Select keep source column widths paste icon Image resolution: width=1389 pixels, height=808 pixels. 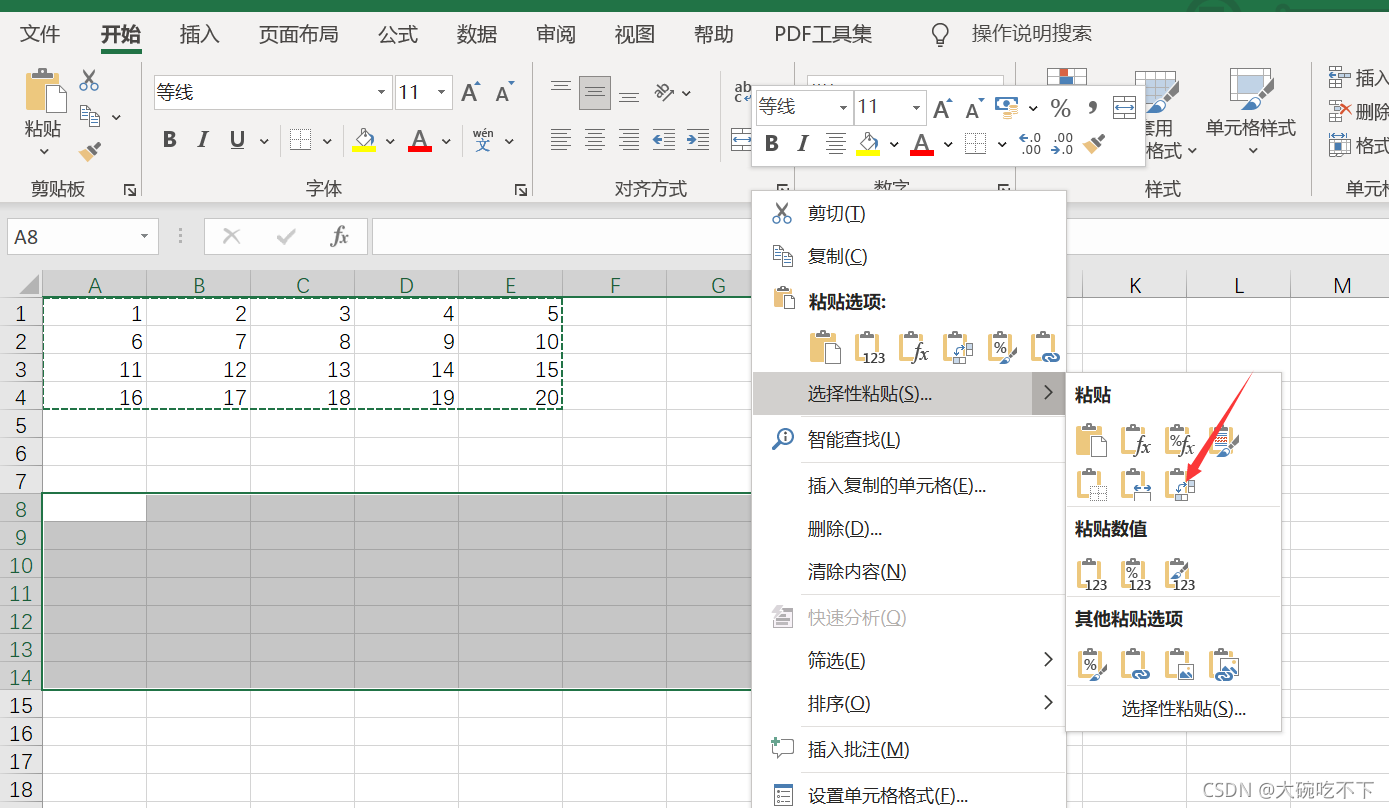point(1136,485)
